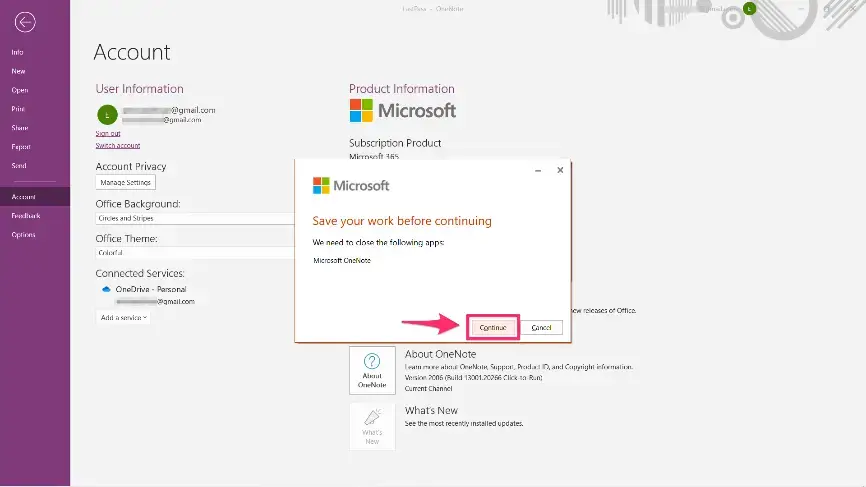Click the green user avatar under User Information
This screenshot has width=866, height=487.
[107, 115]
